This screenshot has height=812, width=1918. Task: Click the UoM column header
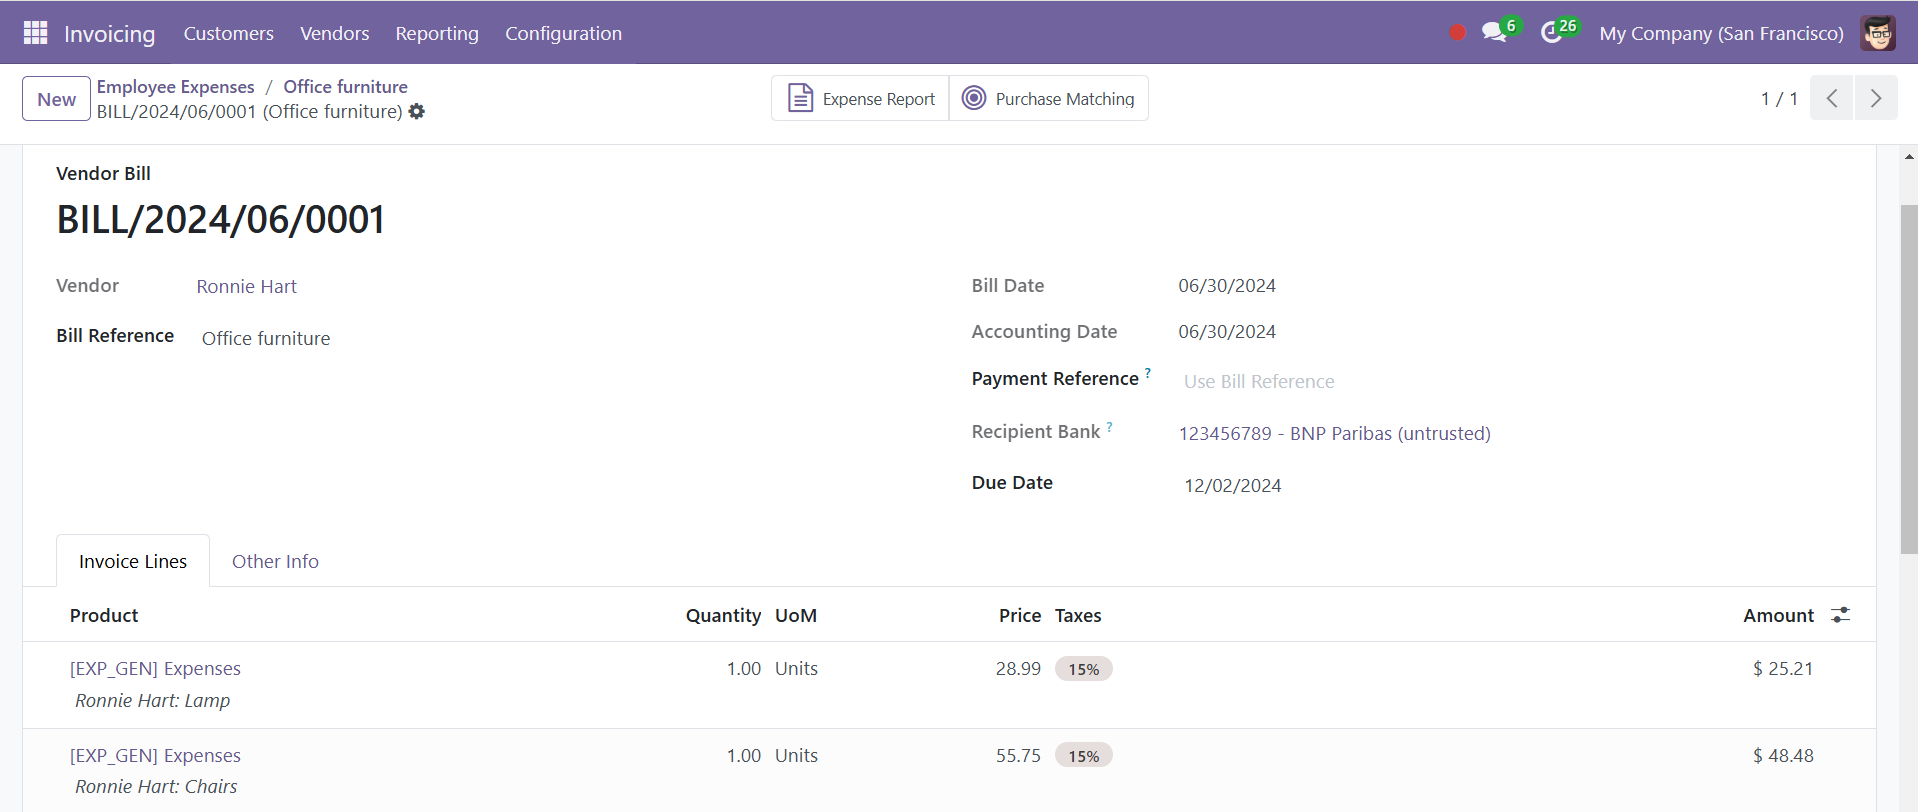[796, 615]
